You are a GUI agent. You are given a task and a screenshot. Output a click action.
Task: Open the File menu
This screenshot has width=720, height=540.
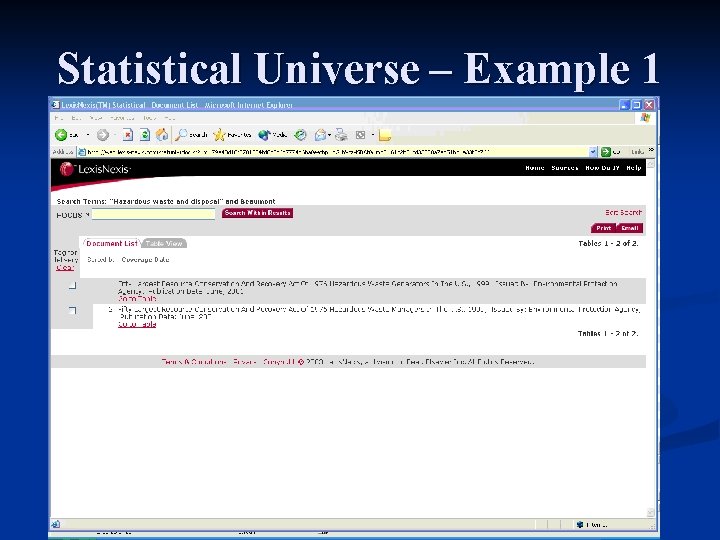point(58,118)
